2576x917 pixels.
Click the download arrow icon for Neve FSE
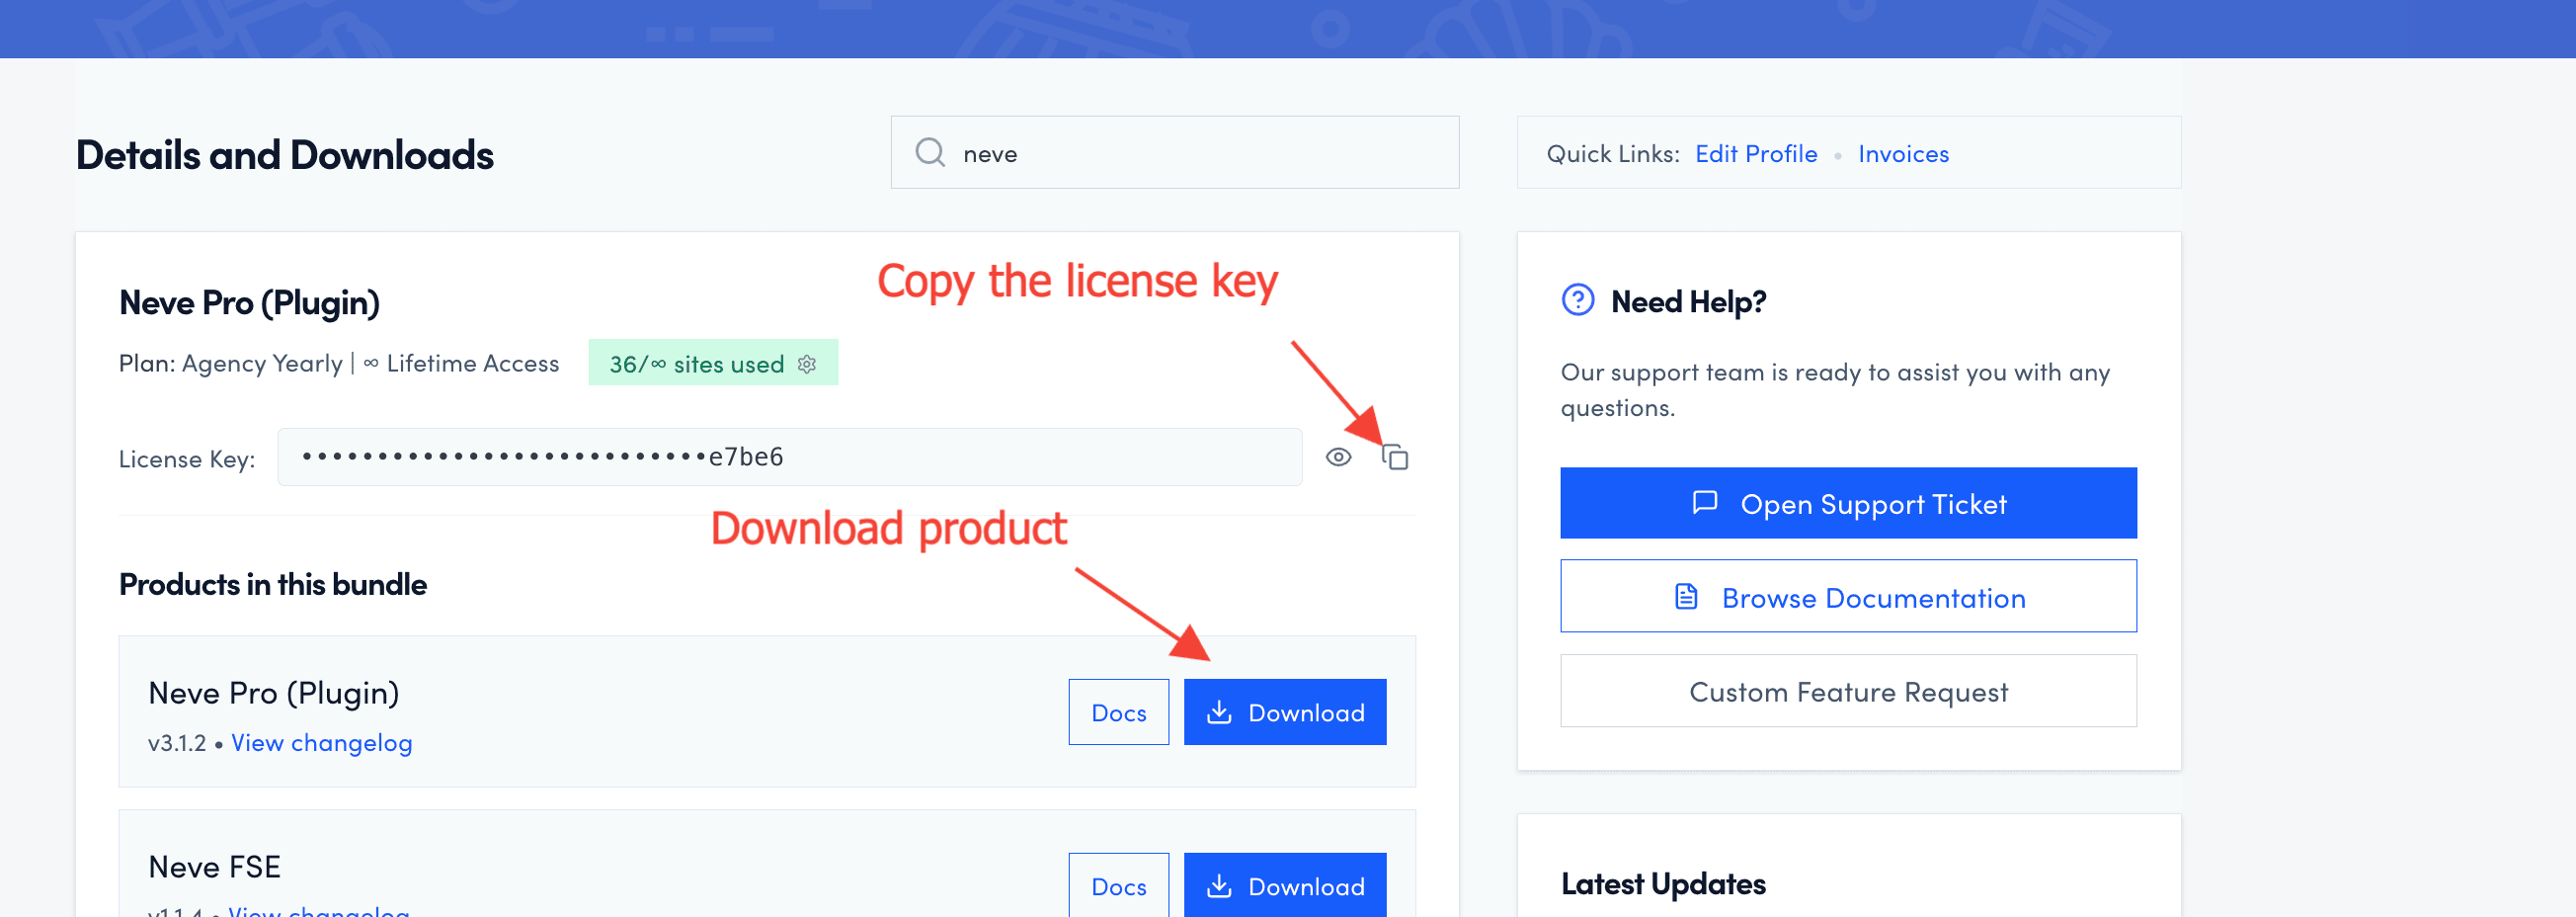pos(1219,885)
